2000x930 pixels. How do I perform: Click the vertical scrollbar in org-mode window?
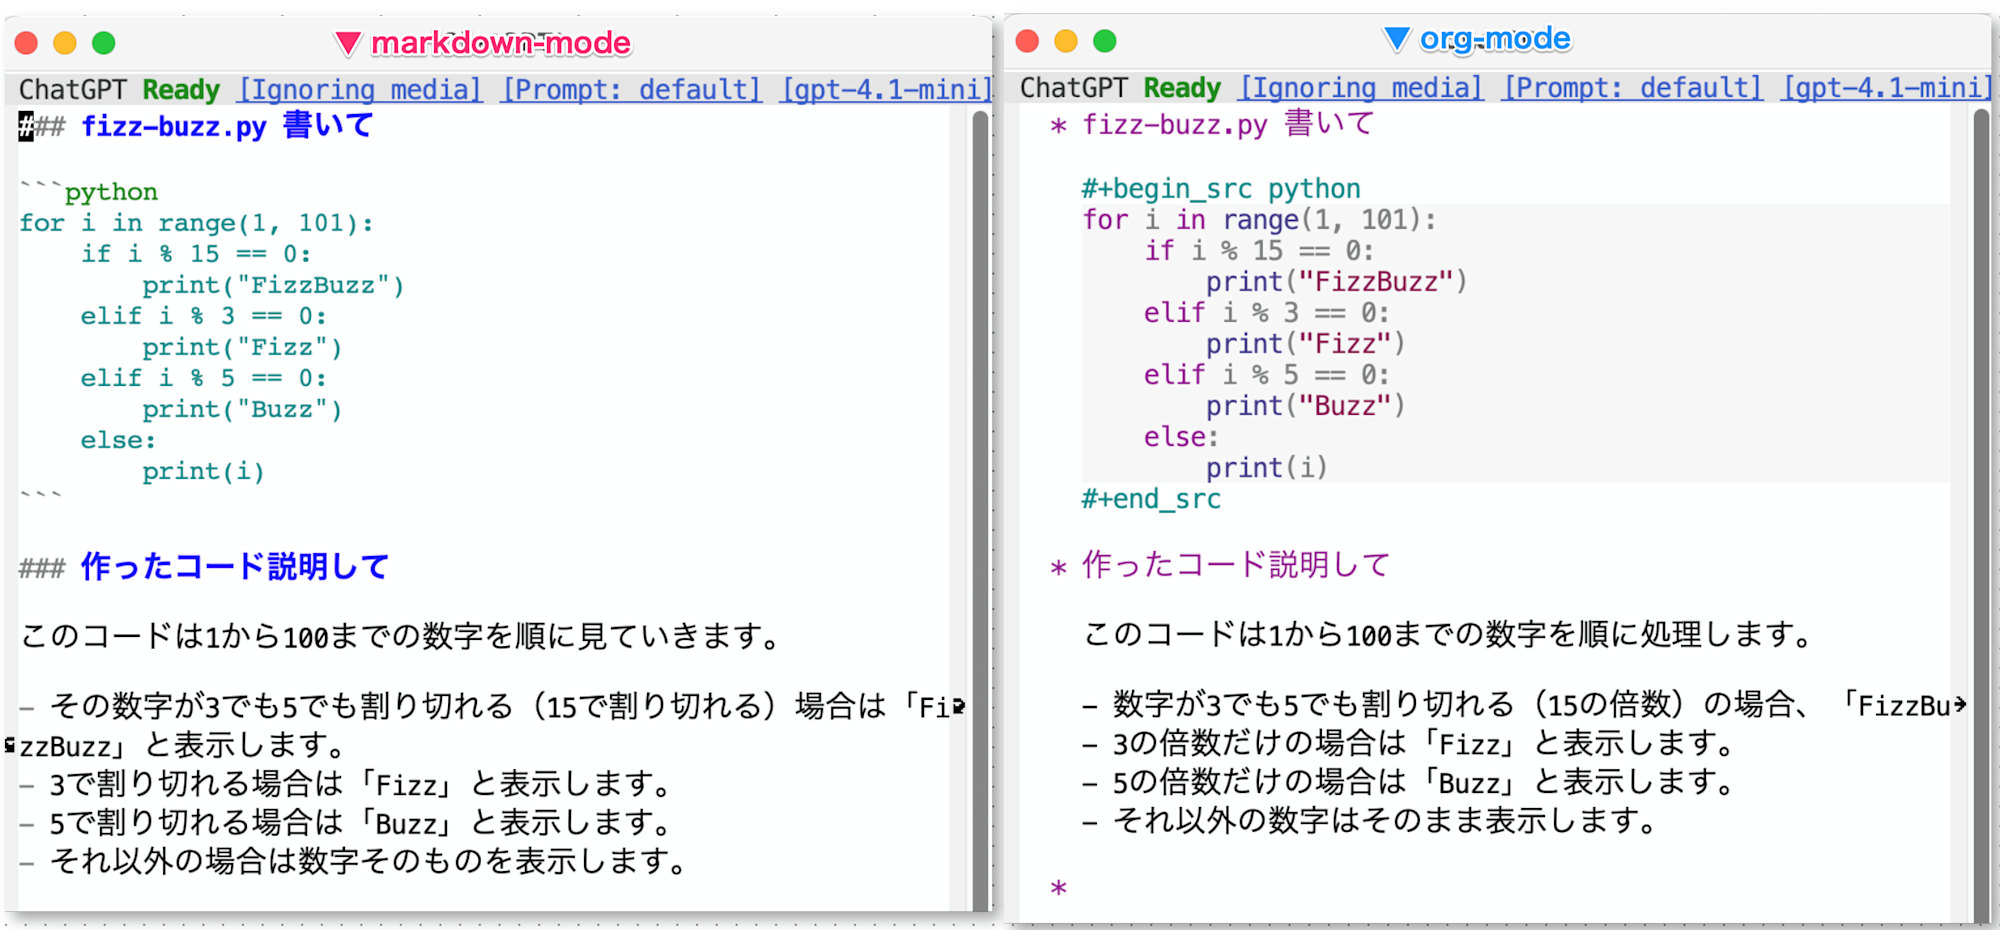(x=1981, y=515)
